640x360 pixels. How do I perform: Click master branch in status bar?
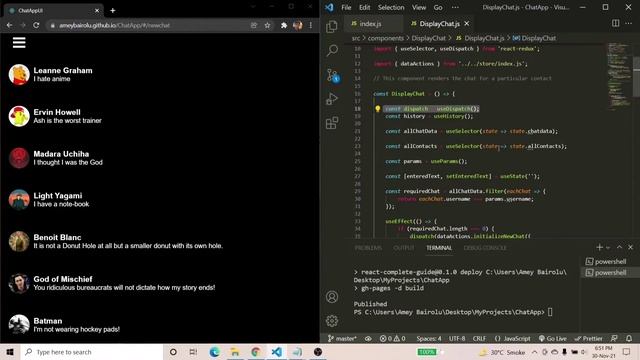pyautogui.click(x=342, y=338)
